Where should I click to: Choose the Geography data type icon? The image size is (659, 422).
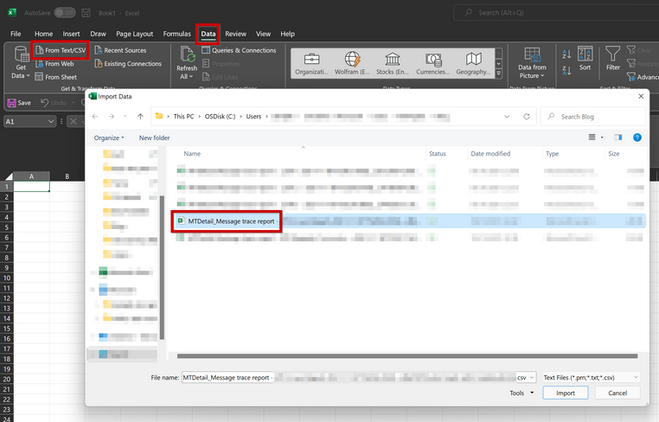pyautogui.click(x=474, y=59)
